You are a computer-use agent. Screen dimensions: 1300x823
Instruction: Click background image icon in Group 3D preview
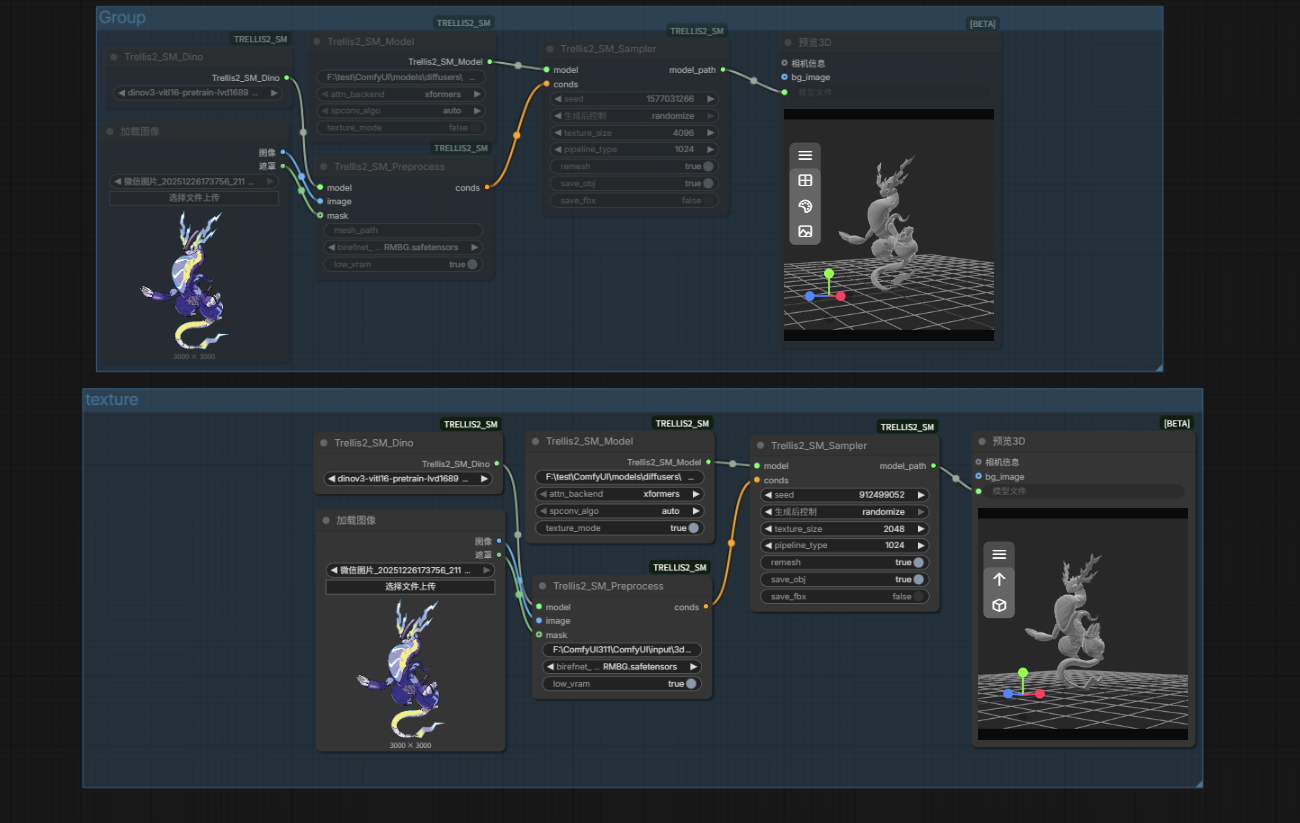tap(805, 231)
